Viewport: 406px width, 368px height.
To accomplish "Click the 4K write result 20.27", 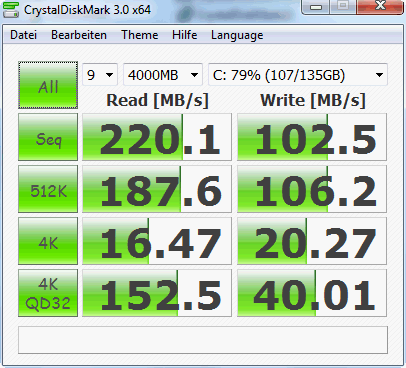I will click(312, 241).
